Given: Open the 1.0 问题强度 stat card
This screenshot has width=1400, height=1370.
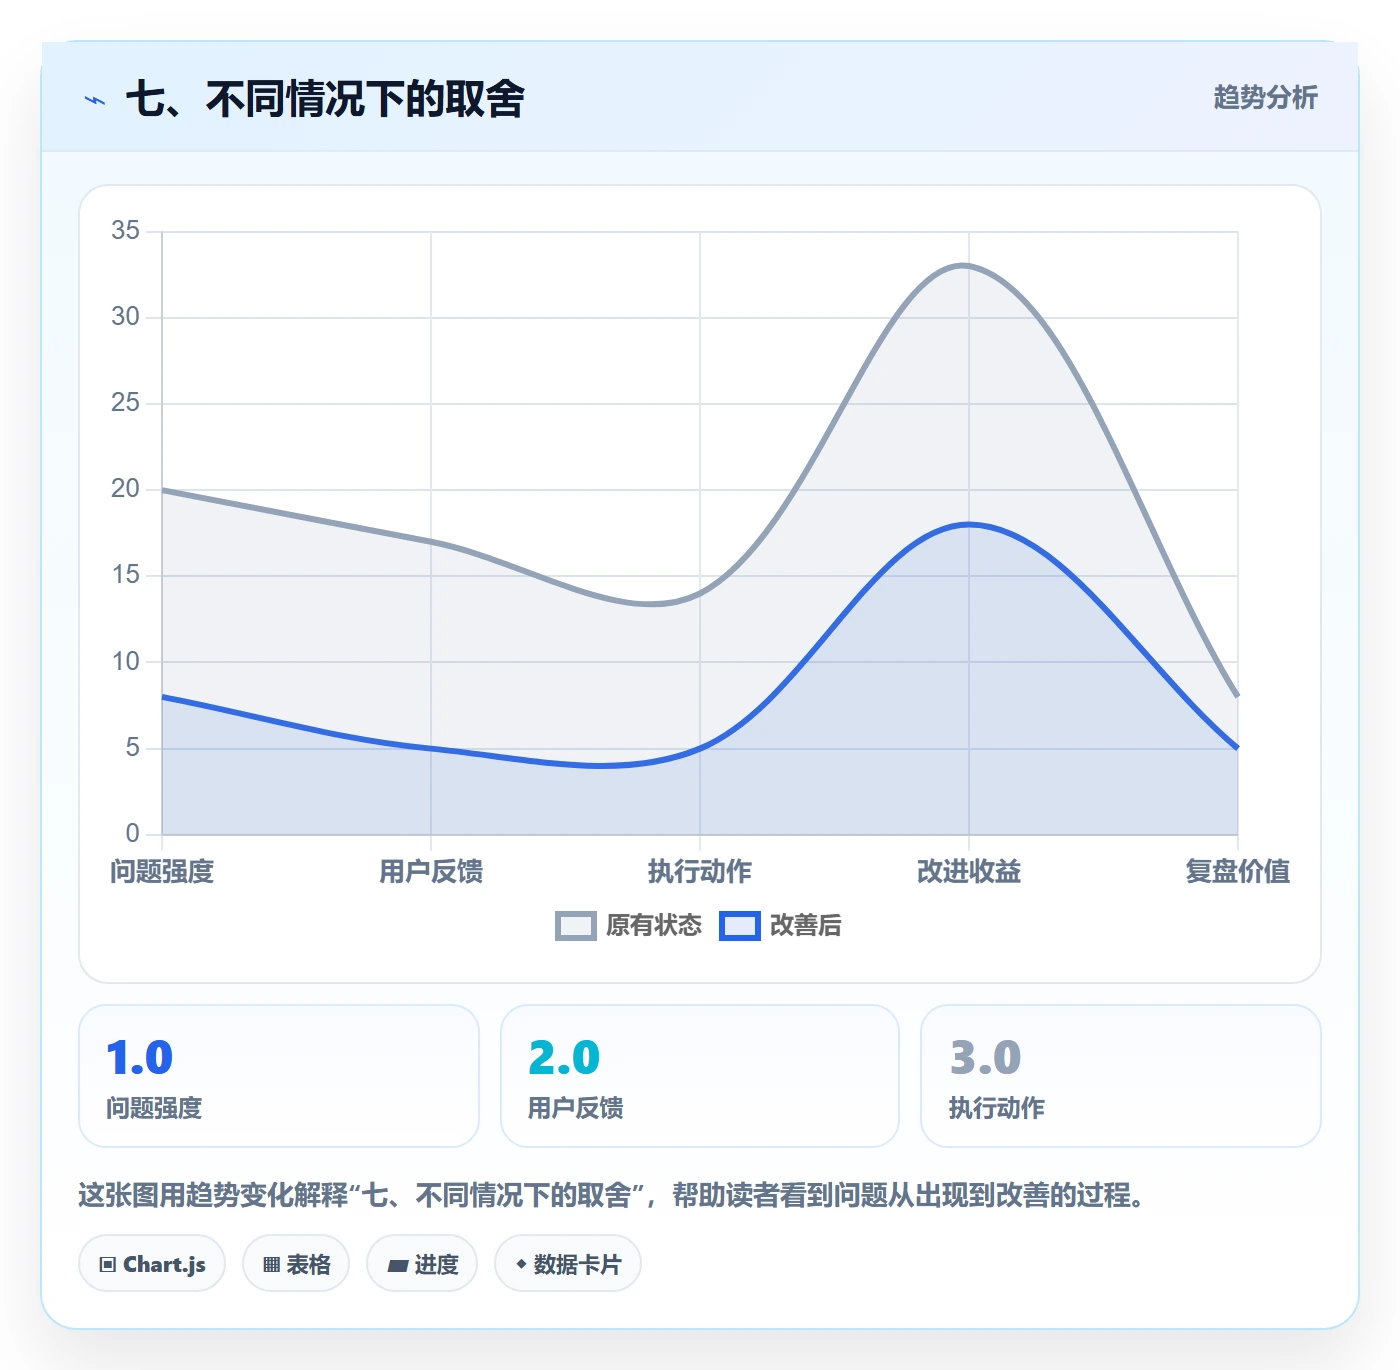Looking at the screenshot, I should pyautogui.click(x=279, y=1076).
